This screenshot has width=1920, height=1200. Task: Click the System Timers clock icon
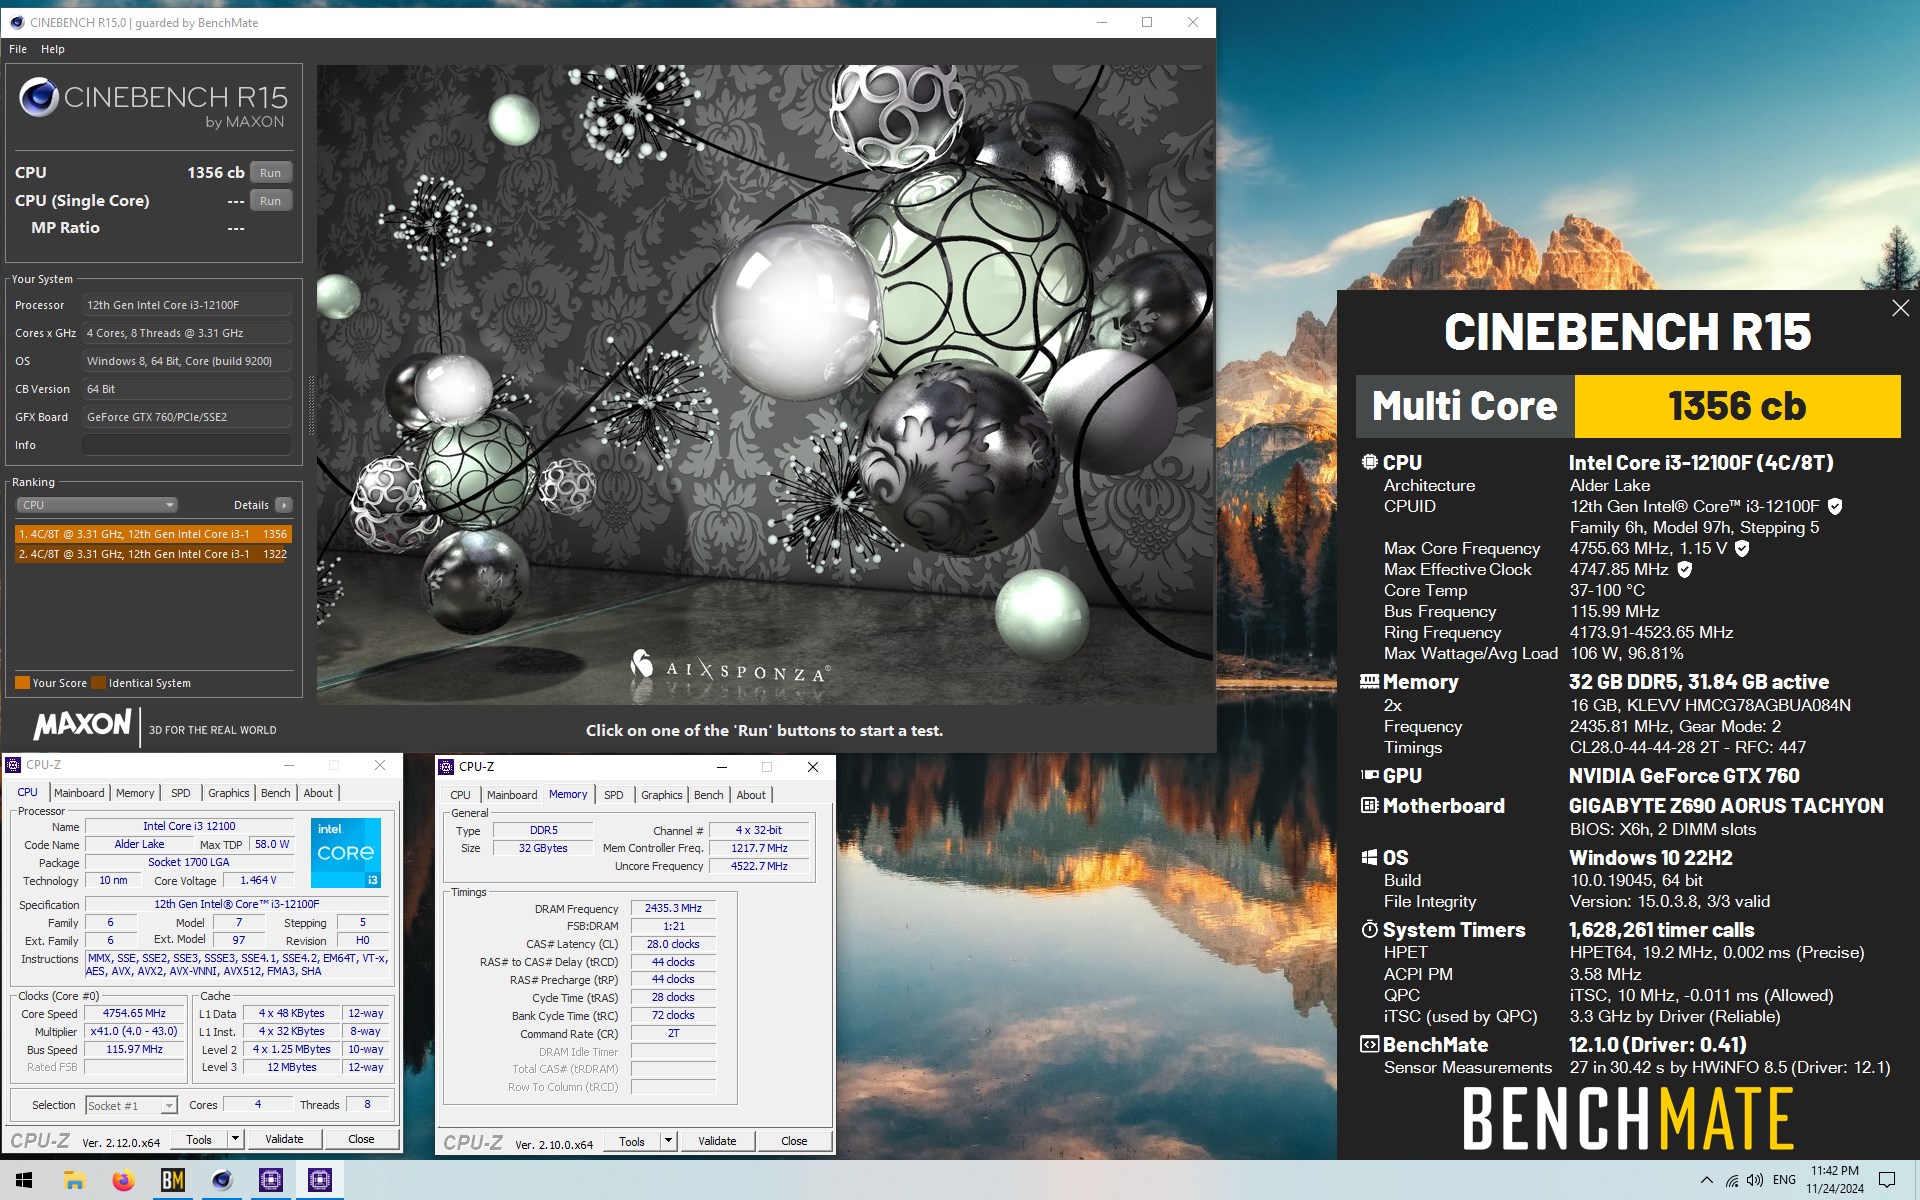tap(1369, 929)
